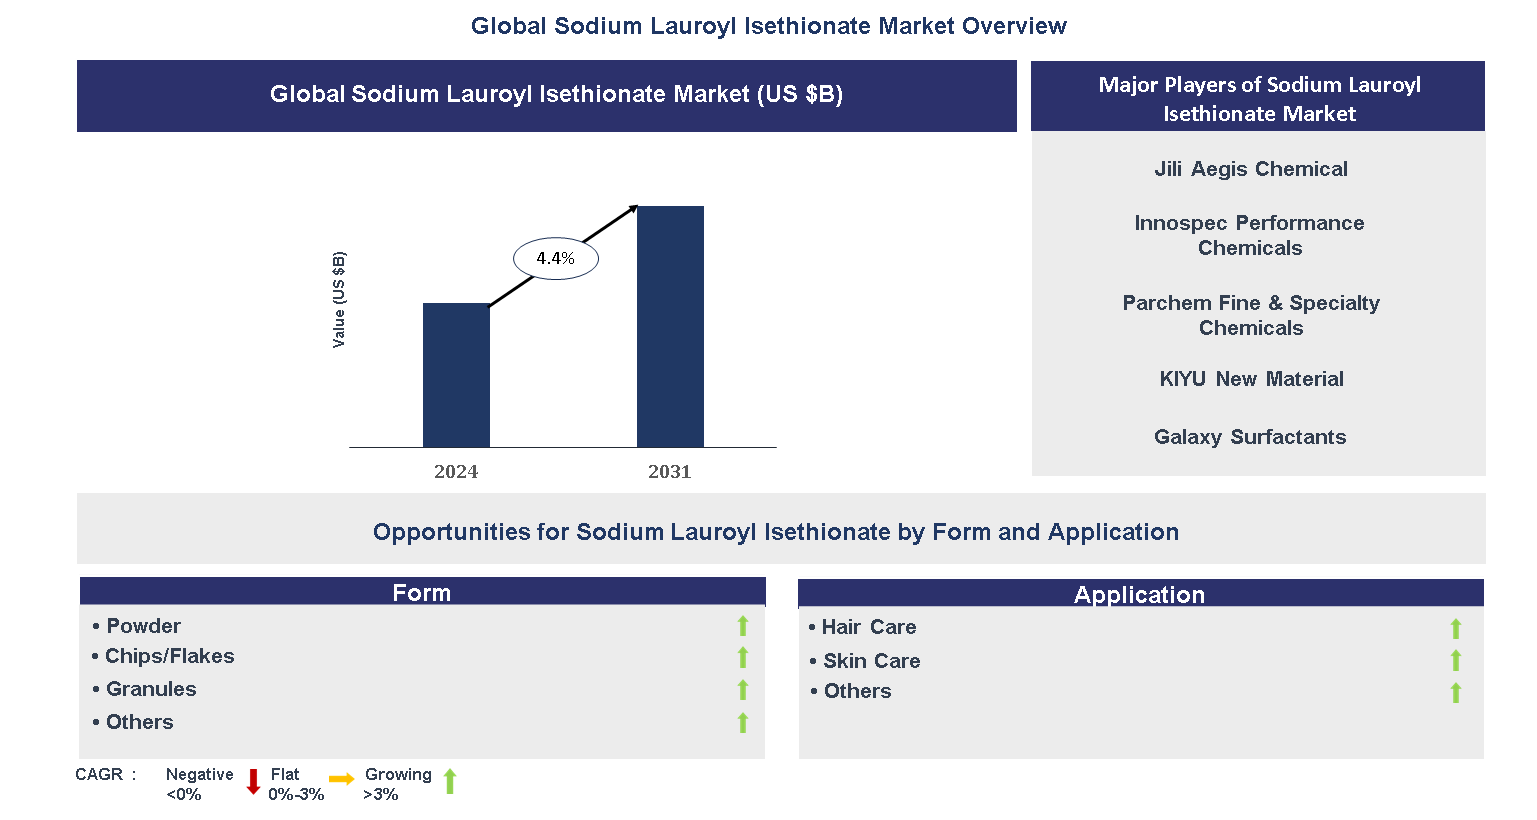1537x820 pixels.
Task: Click the Major Players panel title
Action: pos(1257,99)
